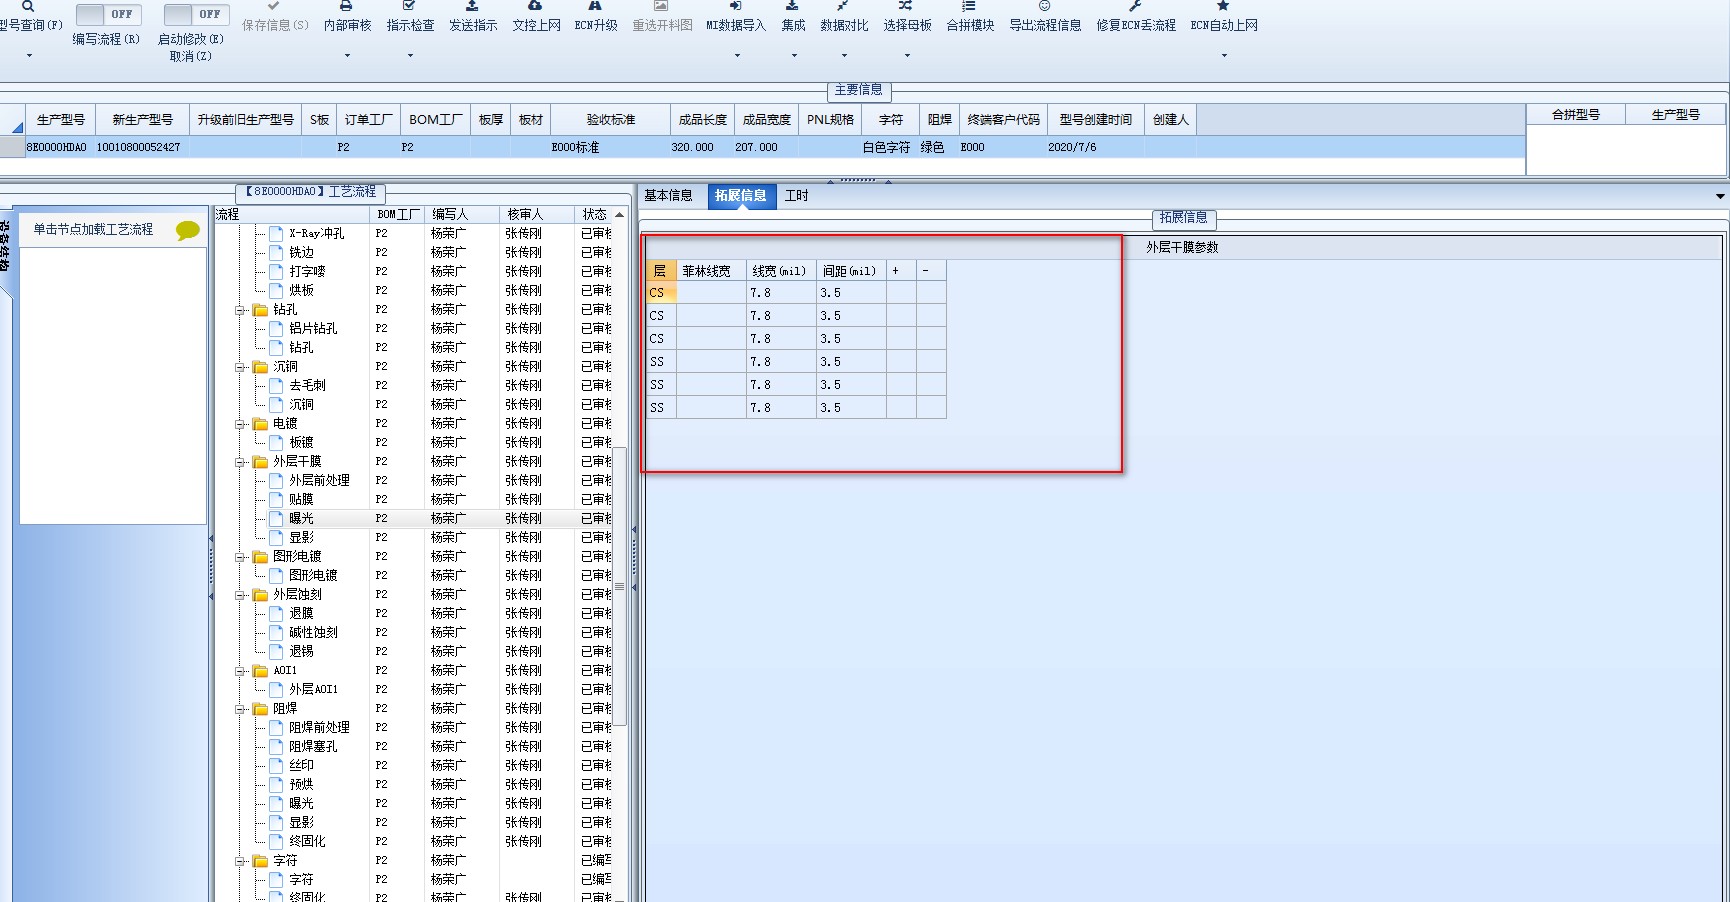The width and height of the screenshot is (1730, 902).
Task: Click 发送指示 upload button
Action: coord(473,16)
